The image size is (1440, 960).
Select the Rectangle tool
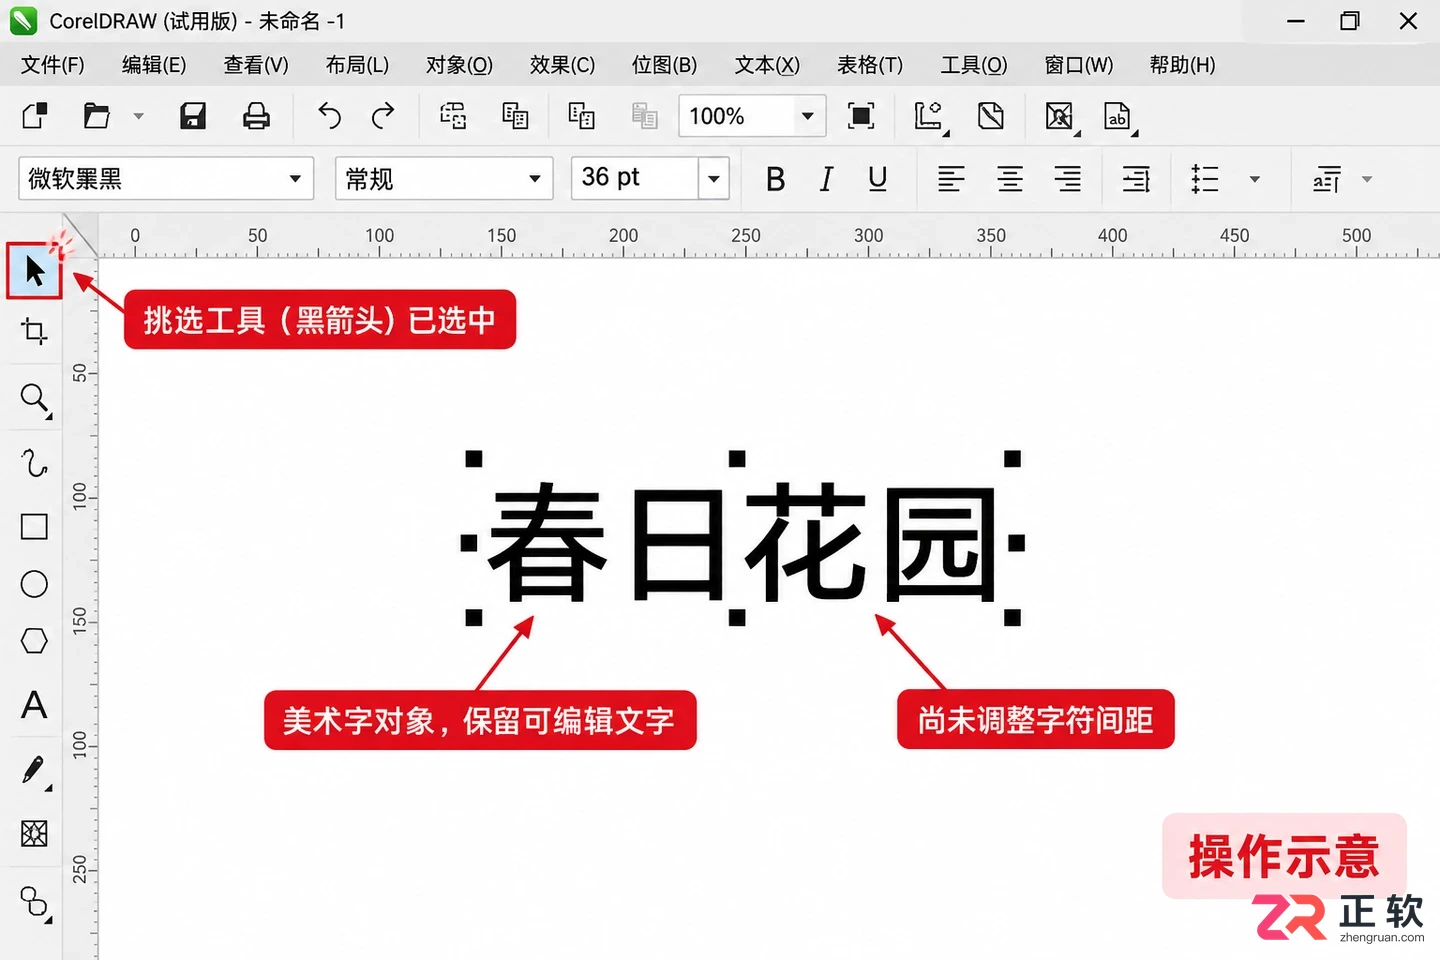(34, 526)
